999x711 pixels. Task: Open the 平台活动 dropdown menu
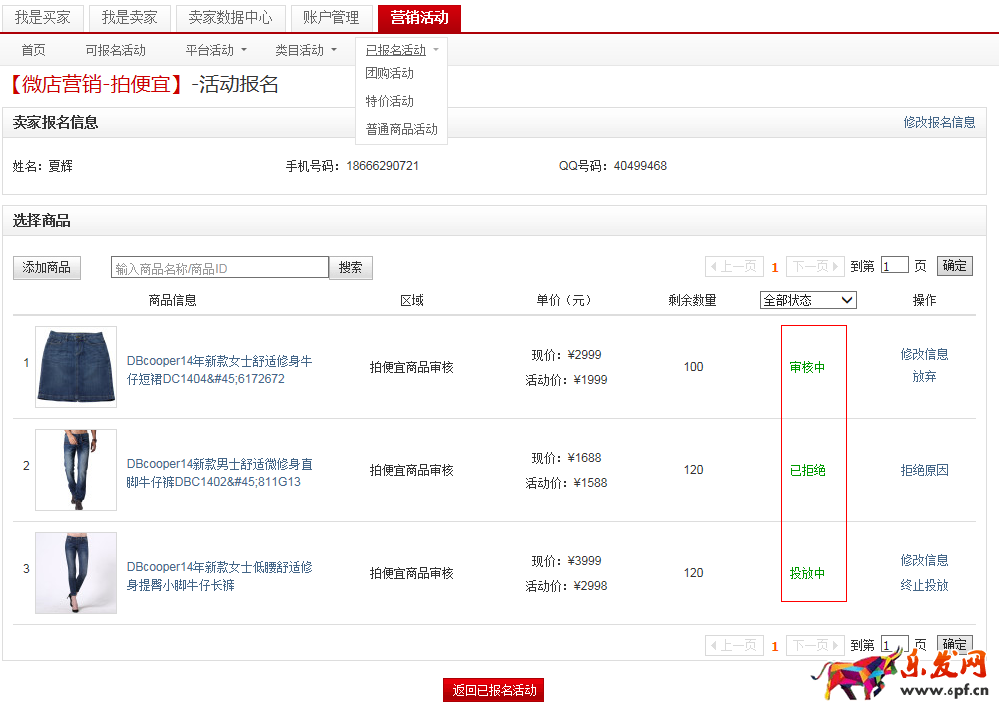pos(215,50)
